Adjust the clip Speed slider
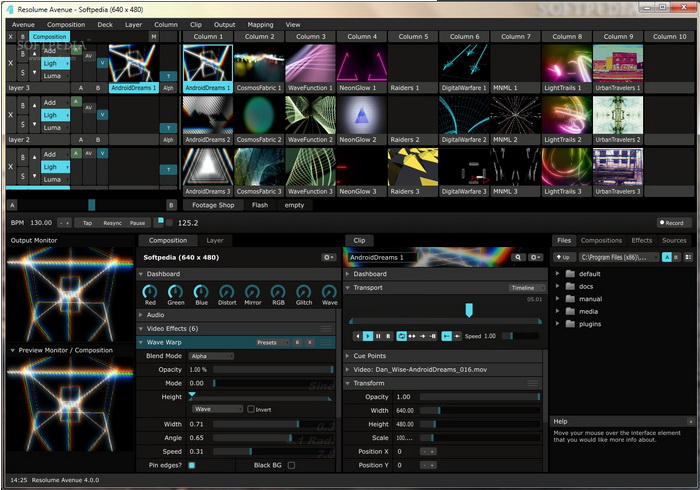Viewport: 700px width, 490px height. point(520,336)
